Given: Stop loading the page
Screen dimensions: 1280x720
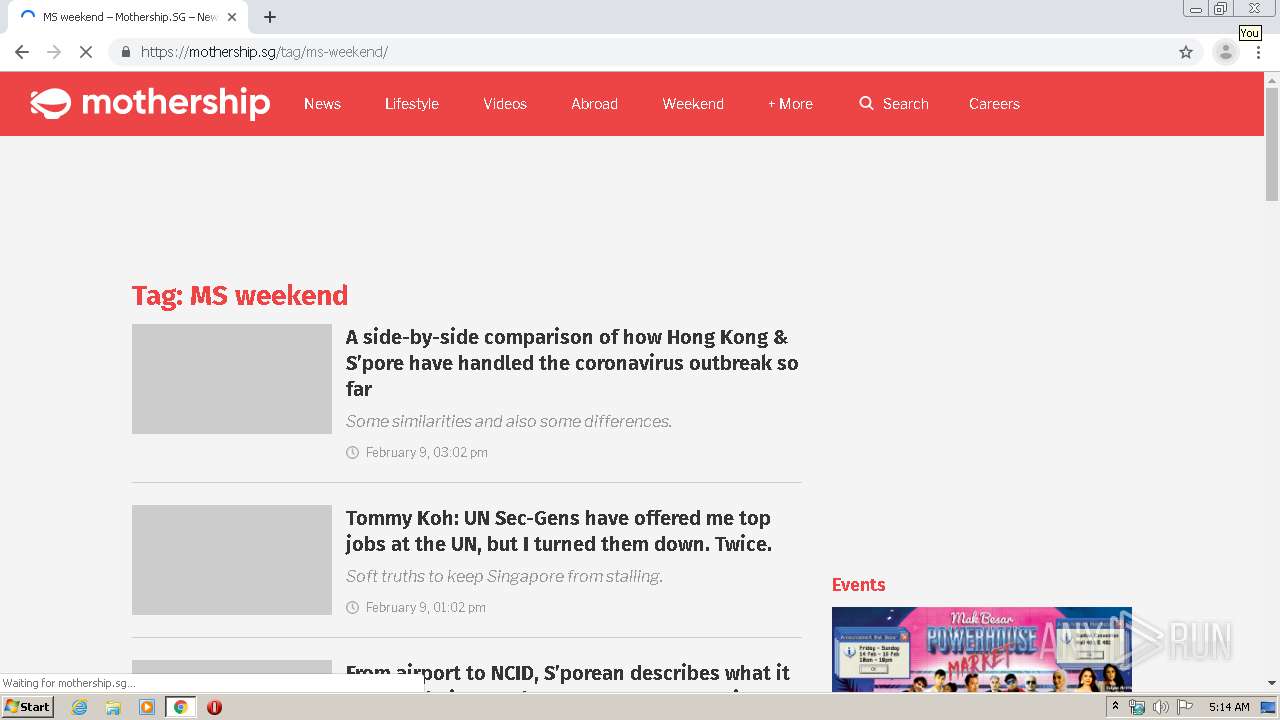Looking at the screenshot, I should pos(86,52).
